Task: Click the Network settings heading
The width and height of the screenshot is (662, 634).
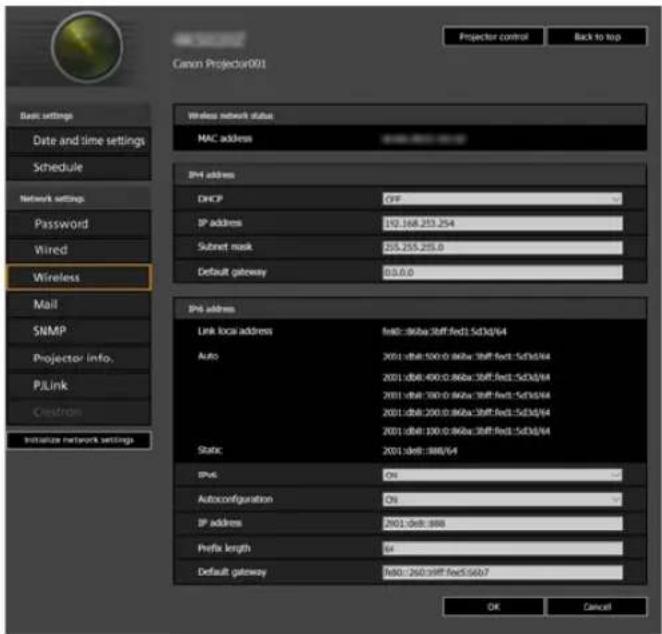Action: coord(52,198)
